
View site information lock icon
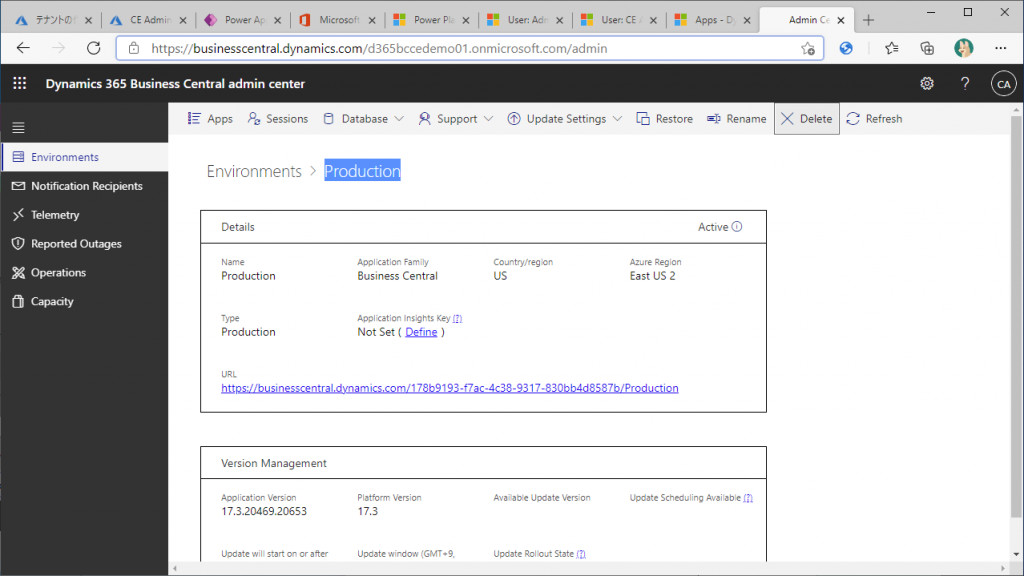click(x=134, y=48)
